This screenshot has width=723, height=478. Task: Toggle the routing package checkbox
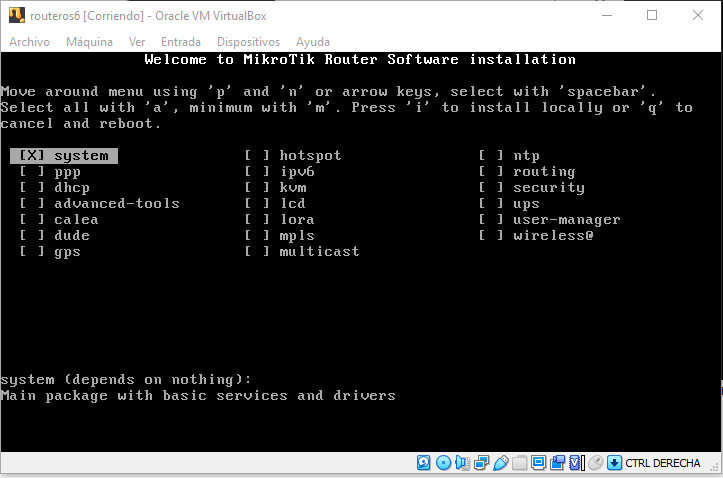click(491, 172)
